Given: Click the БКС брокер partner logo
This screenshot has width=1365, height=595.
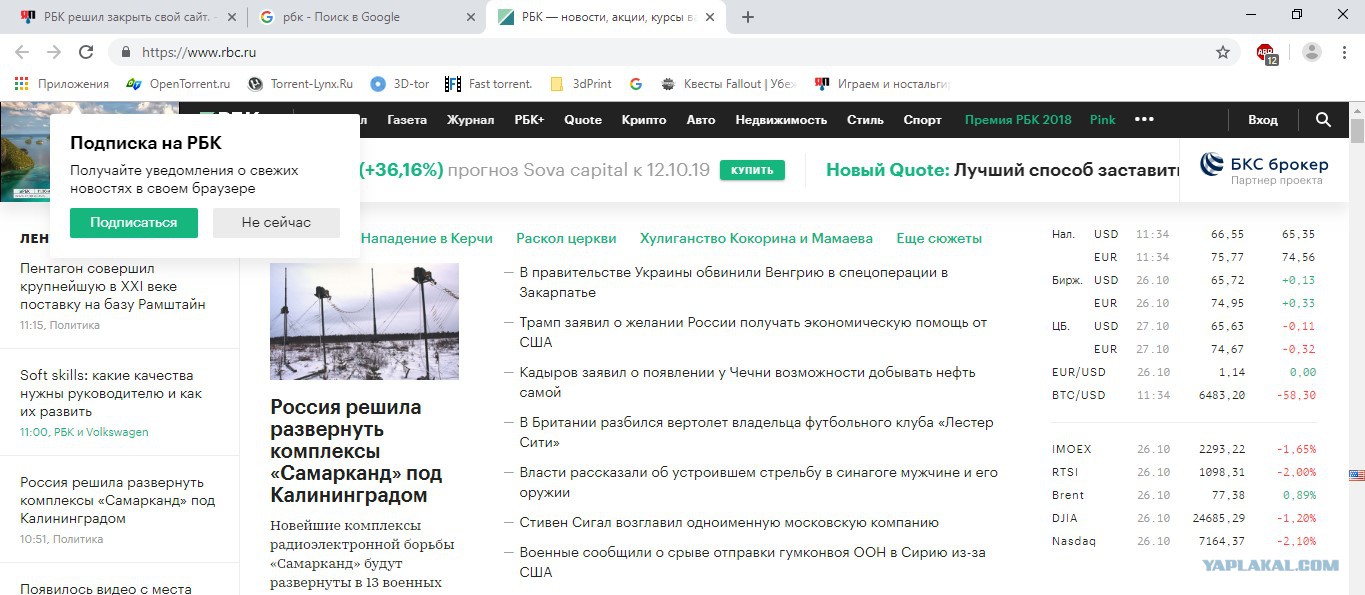Looking at the screenshot, I should [x=1264, y=167].
